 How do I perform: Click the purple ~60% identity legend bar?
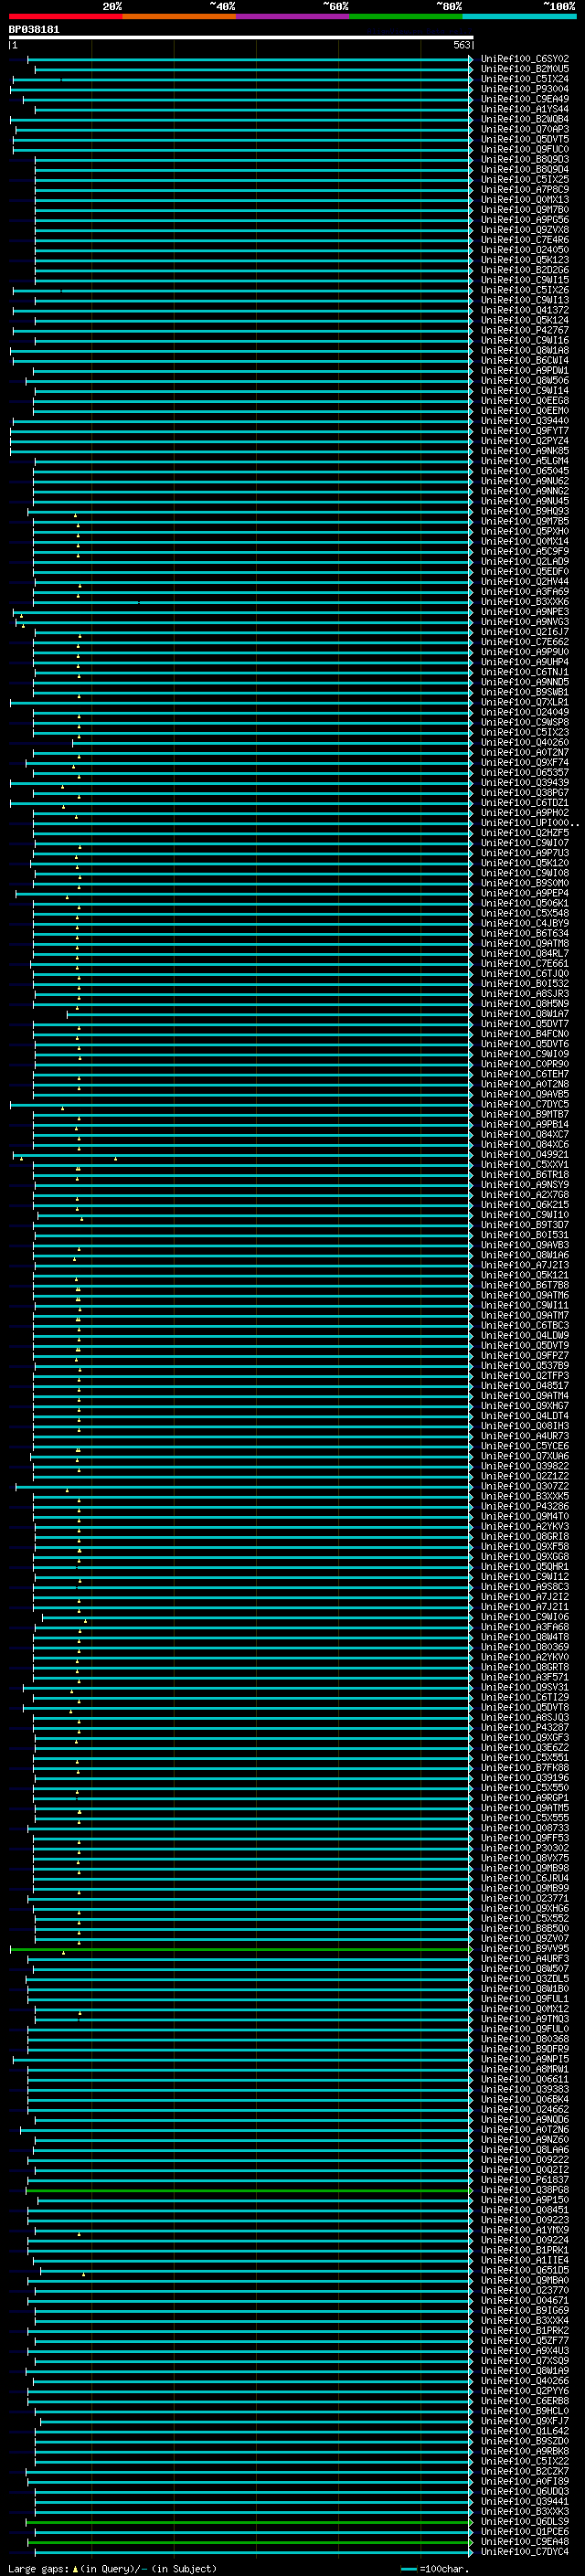click(293, 16)
